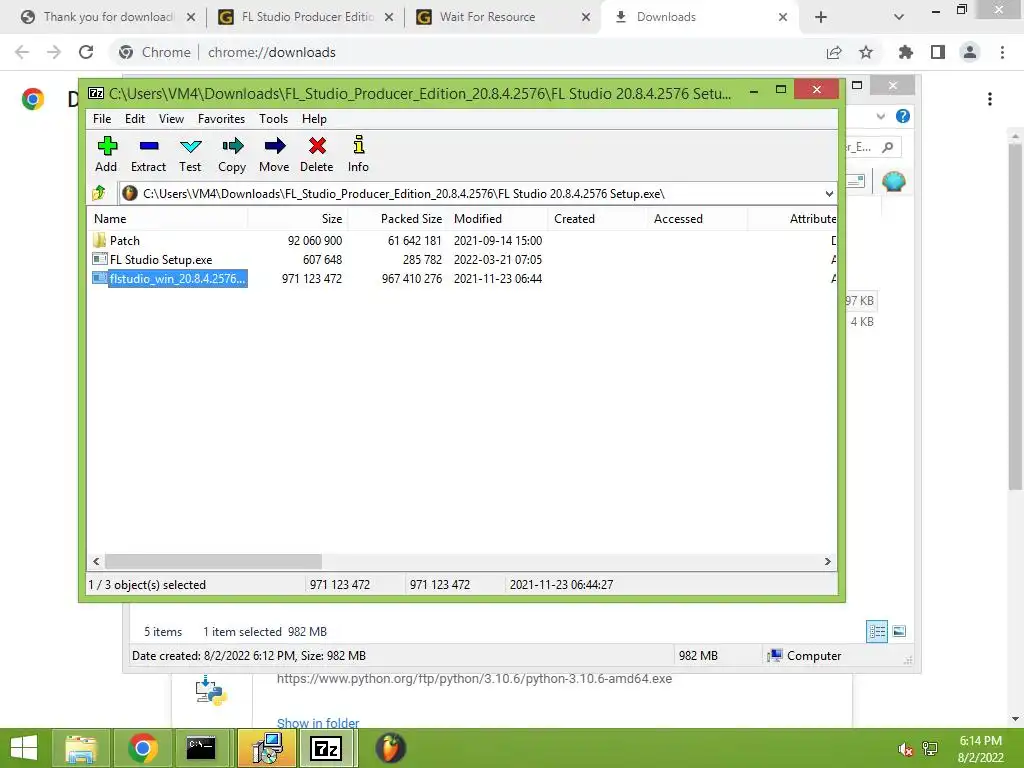The image size is (1024, 768).
Task: Select the Patch folder row
Action: click(462, 240)
